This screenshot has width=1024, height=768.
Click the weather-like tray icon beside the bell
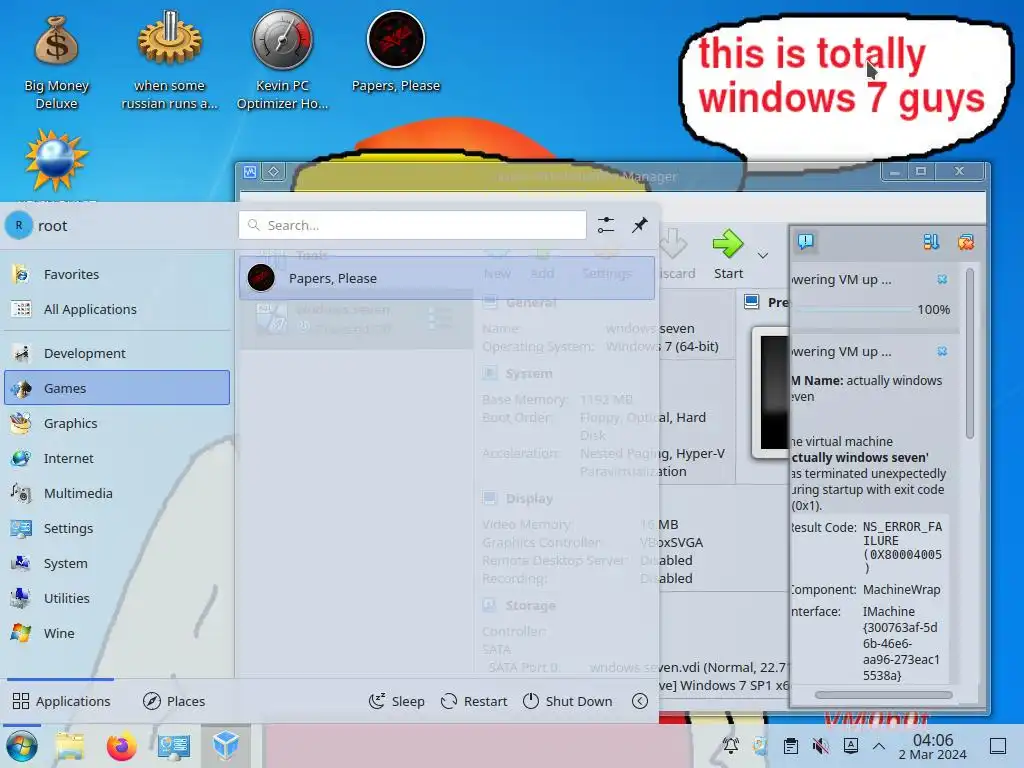pyautogui.click(x=760, y=746)
